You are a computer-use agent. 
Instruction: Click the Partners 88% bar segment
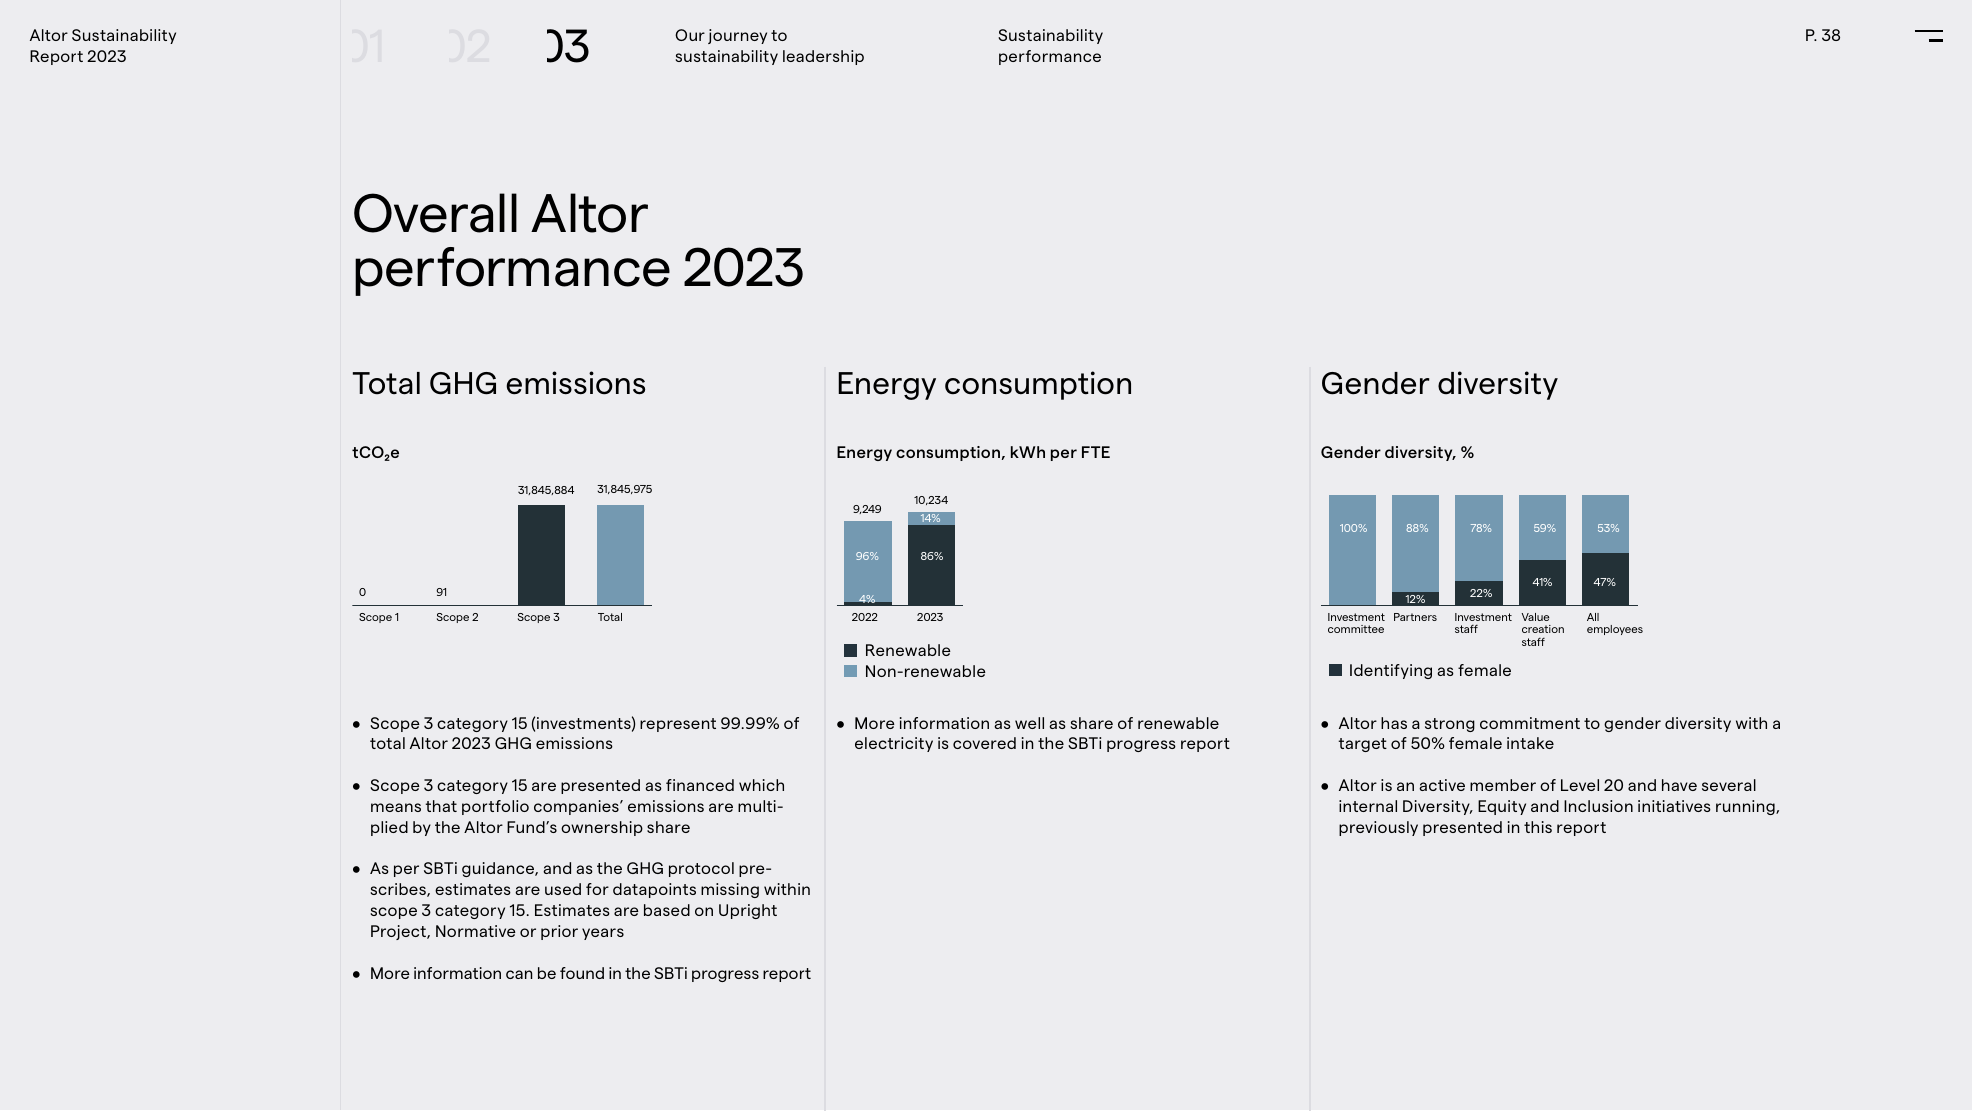pos(1415,543)
